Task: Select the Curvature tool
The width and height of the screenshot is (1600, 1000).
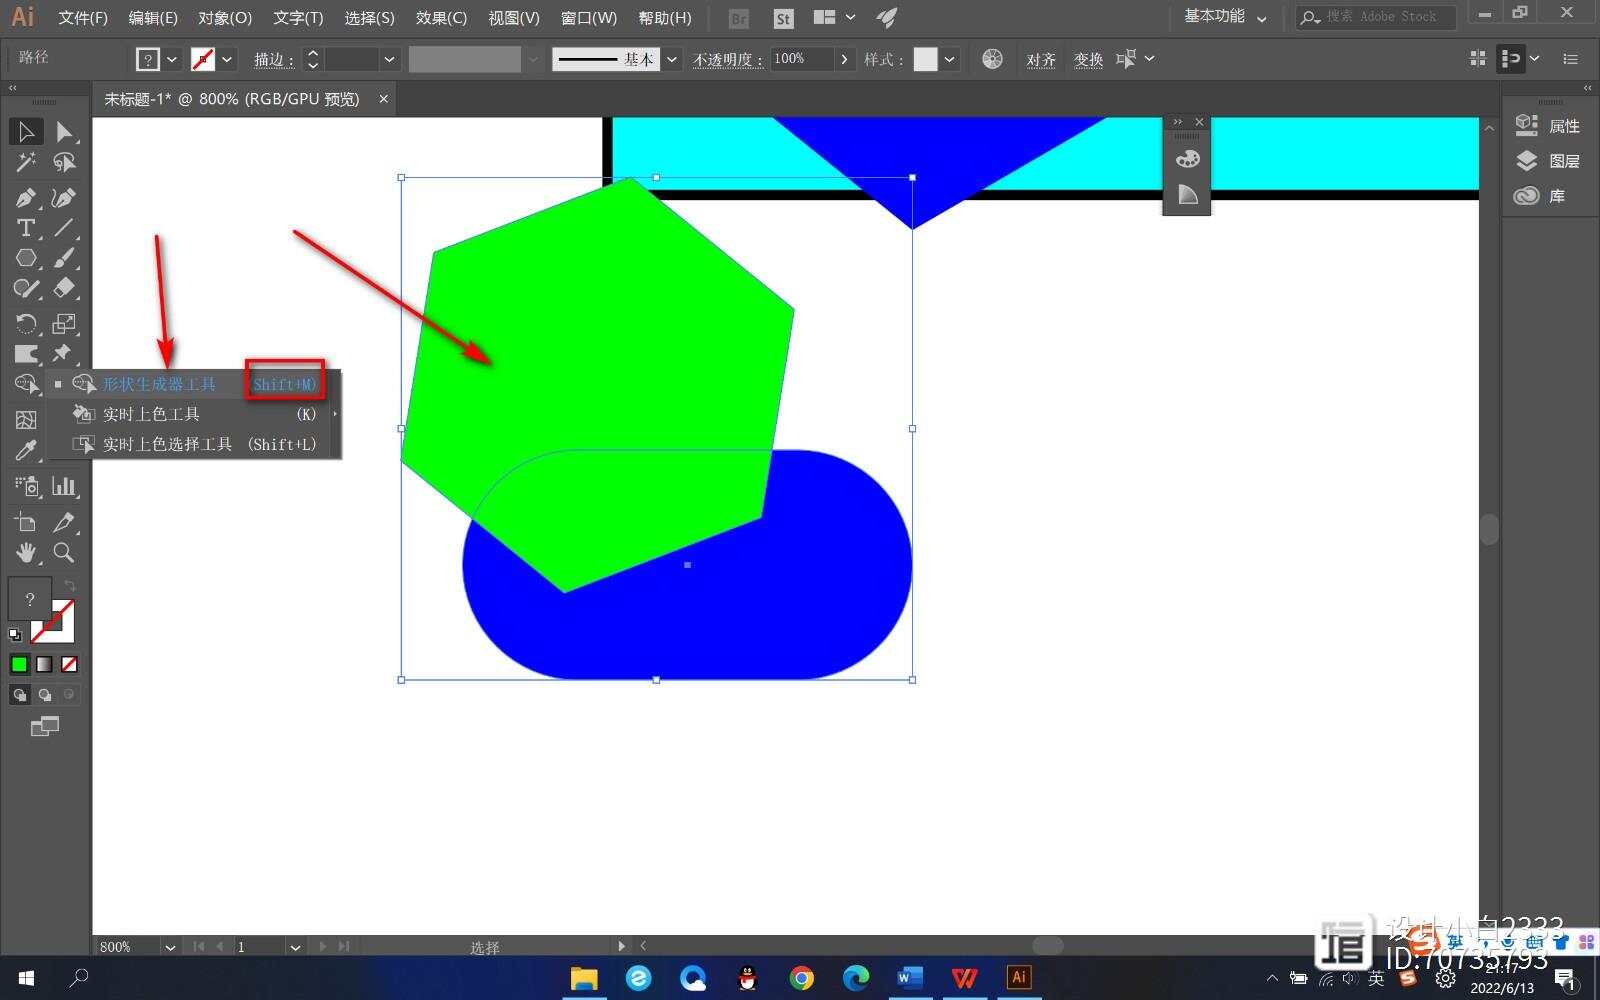Action: click(x=64, y=198)
